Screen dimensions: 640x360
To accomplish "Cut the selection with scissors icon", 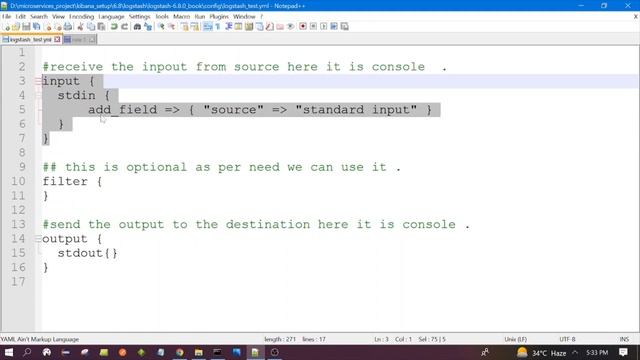I will [80, 27].
